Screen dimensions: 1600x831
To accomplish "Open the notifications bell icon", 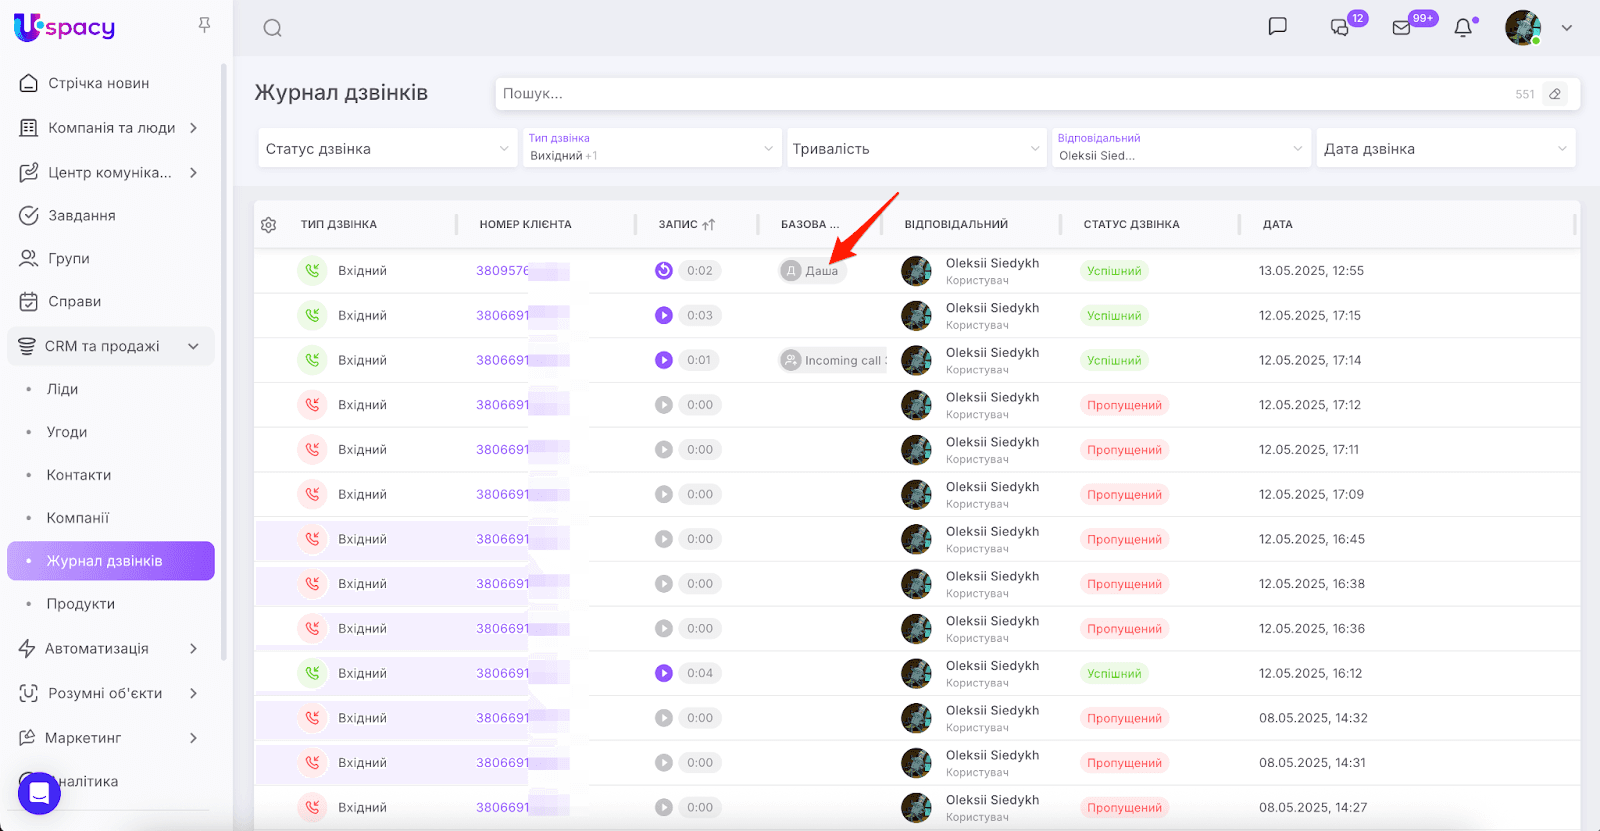I will [x=1463, y=28].
